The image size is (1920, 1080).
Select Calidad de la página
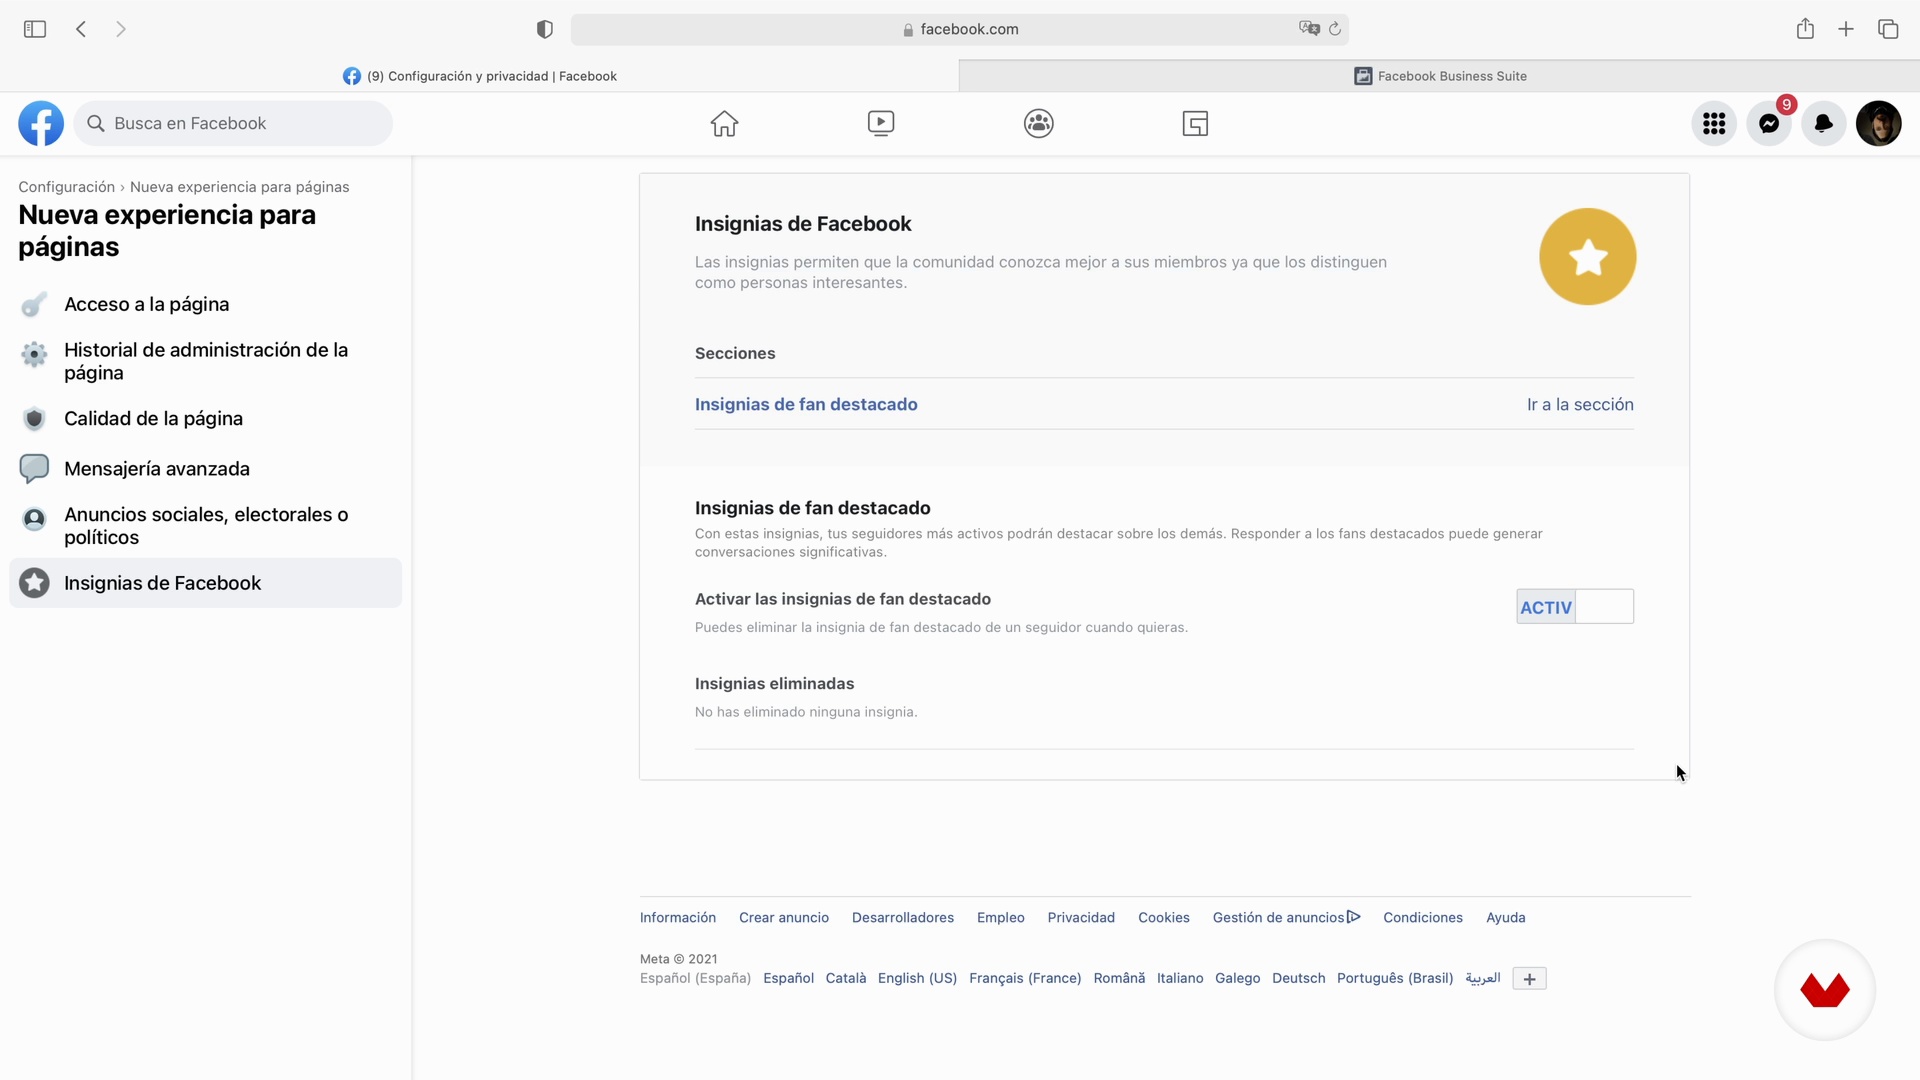pos(205,418)
